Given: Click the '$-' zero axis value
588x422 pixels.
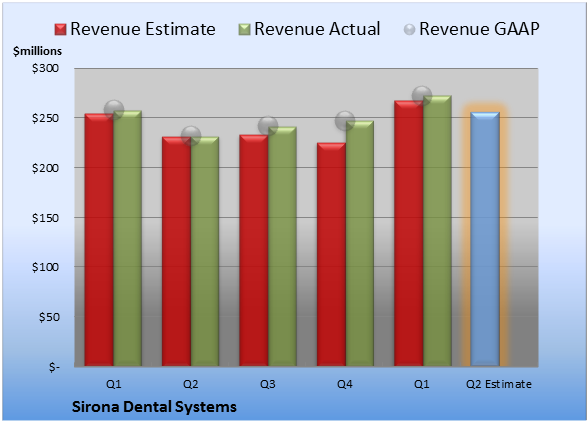Looking at the screenshot, I should 54,367.
